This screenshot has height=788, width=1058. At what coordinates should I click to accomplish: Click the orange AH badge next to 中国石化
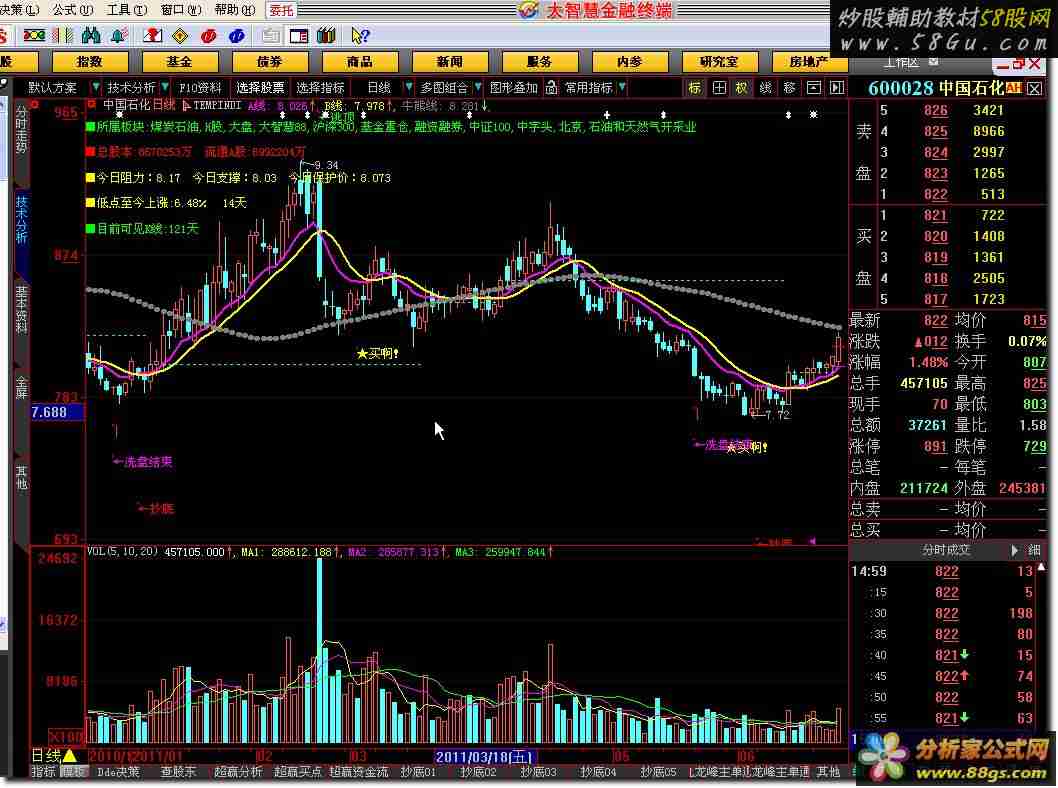[x=1013, y=88]
